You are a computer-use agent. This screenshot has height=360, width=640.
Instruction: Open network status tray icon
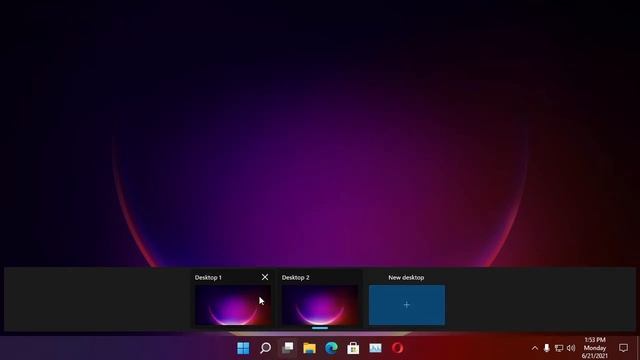tap(559, 348)
